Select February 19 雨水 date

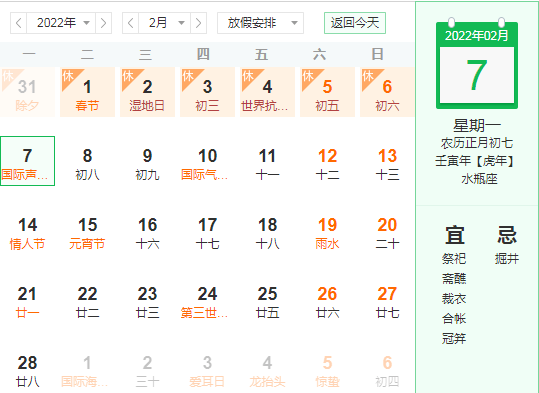pos(327,230)
